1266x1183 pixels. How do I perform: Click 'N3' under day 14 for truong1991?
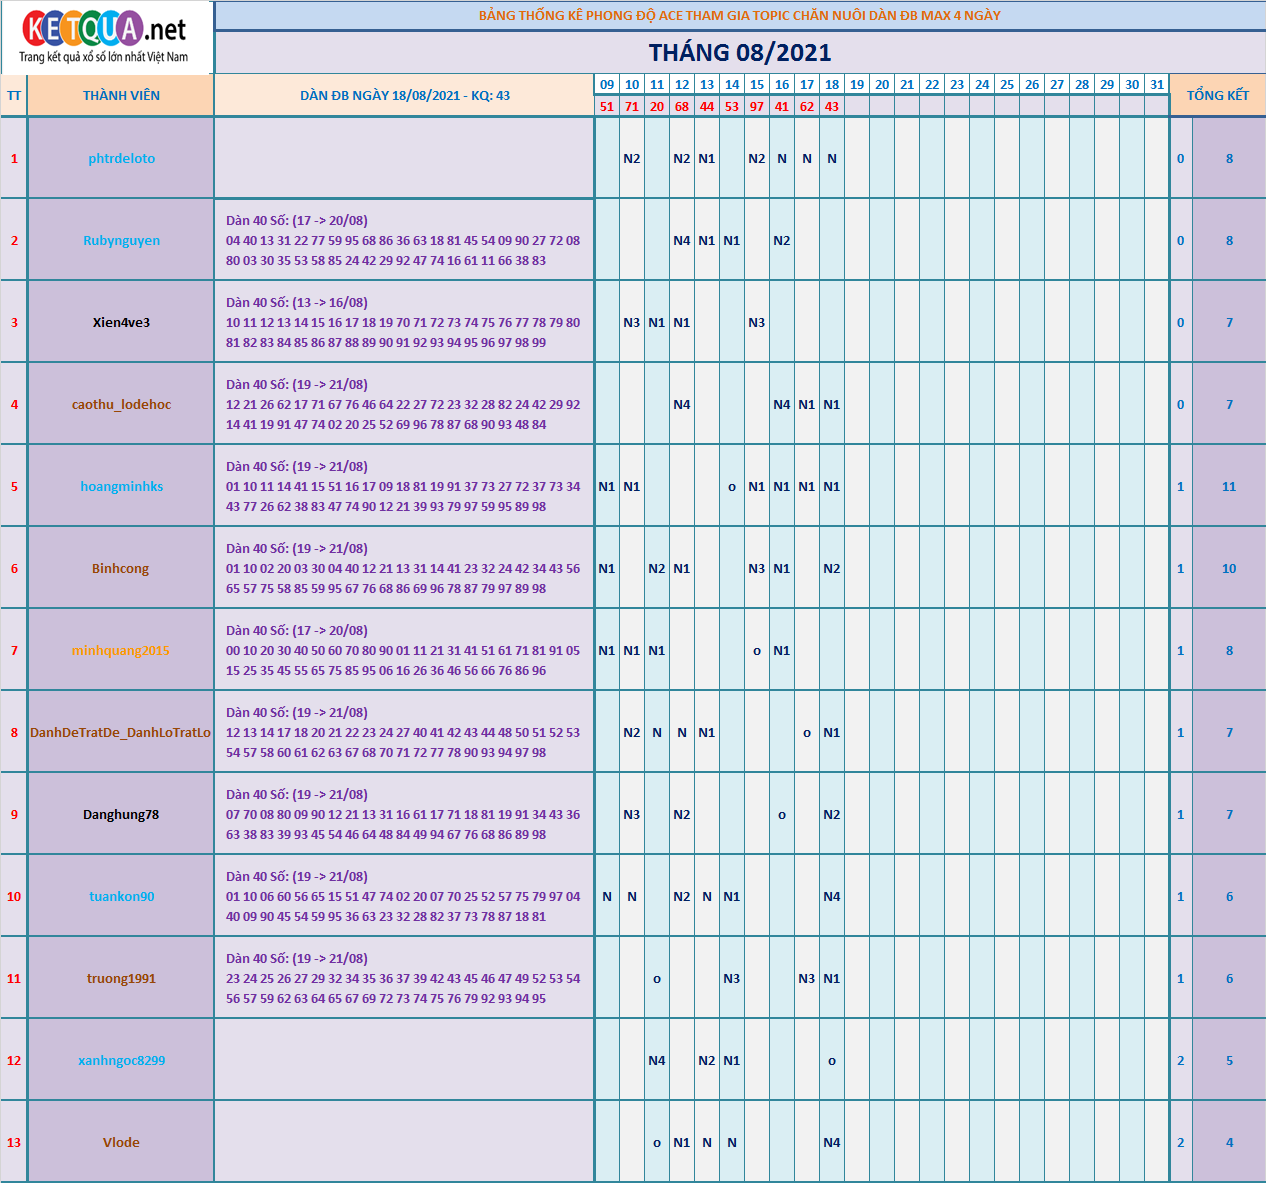pyautogui.click(x=732, y=979)
